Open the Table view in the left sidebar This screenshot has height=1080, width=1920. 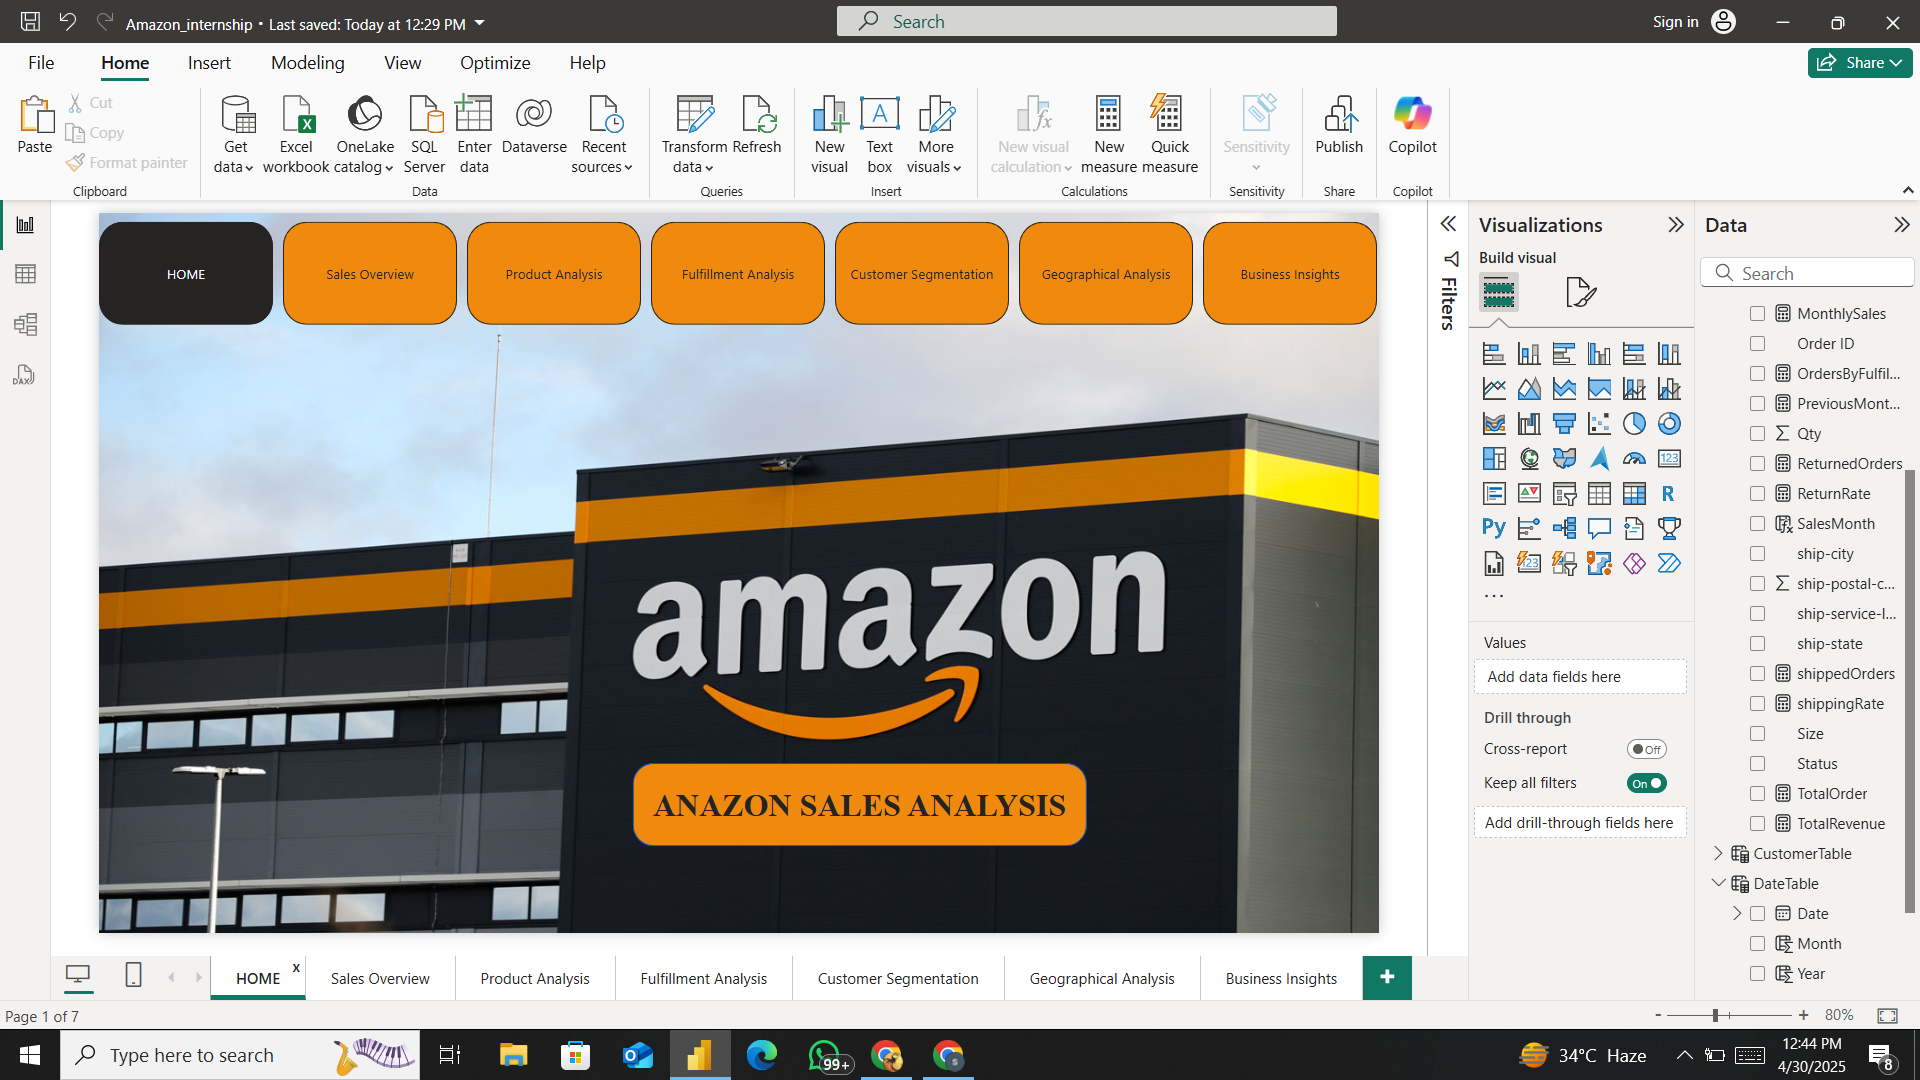(x=25, y=274)
